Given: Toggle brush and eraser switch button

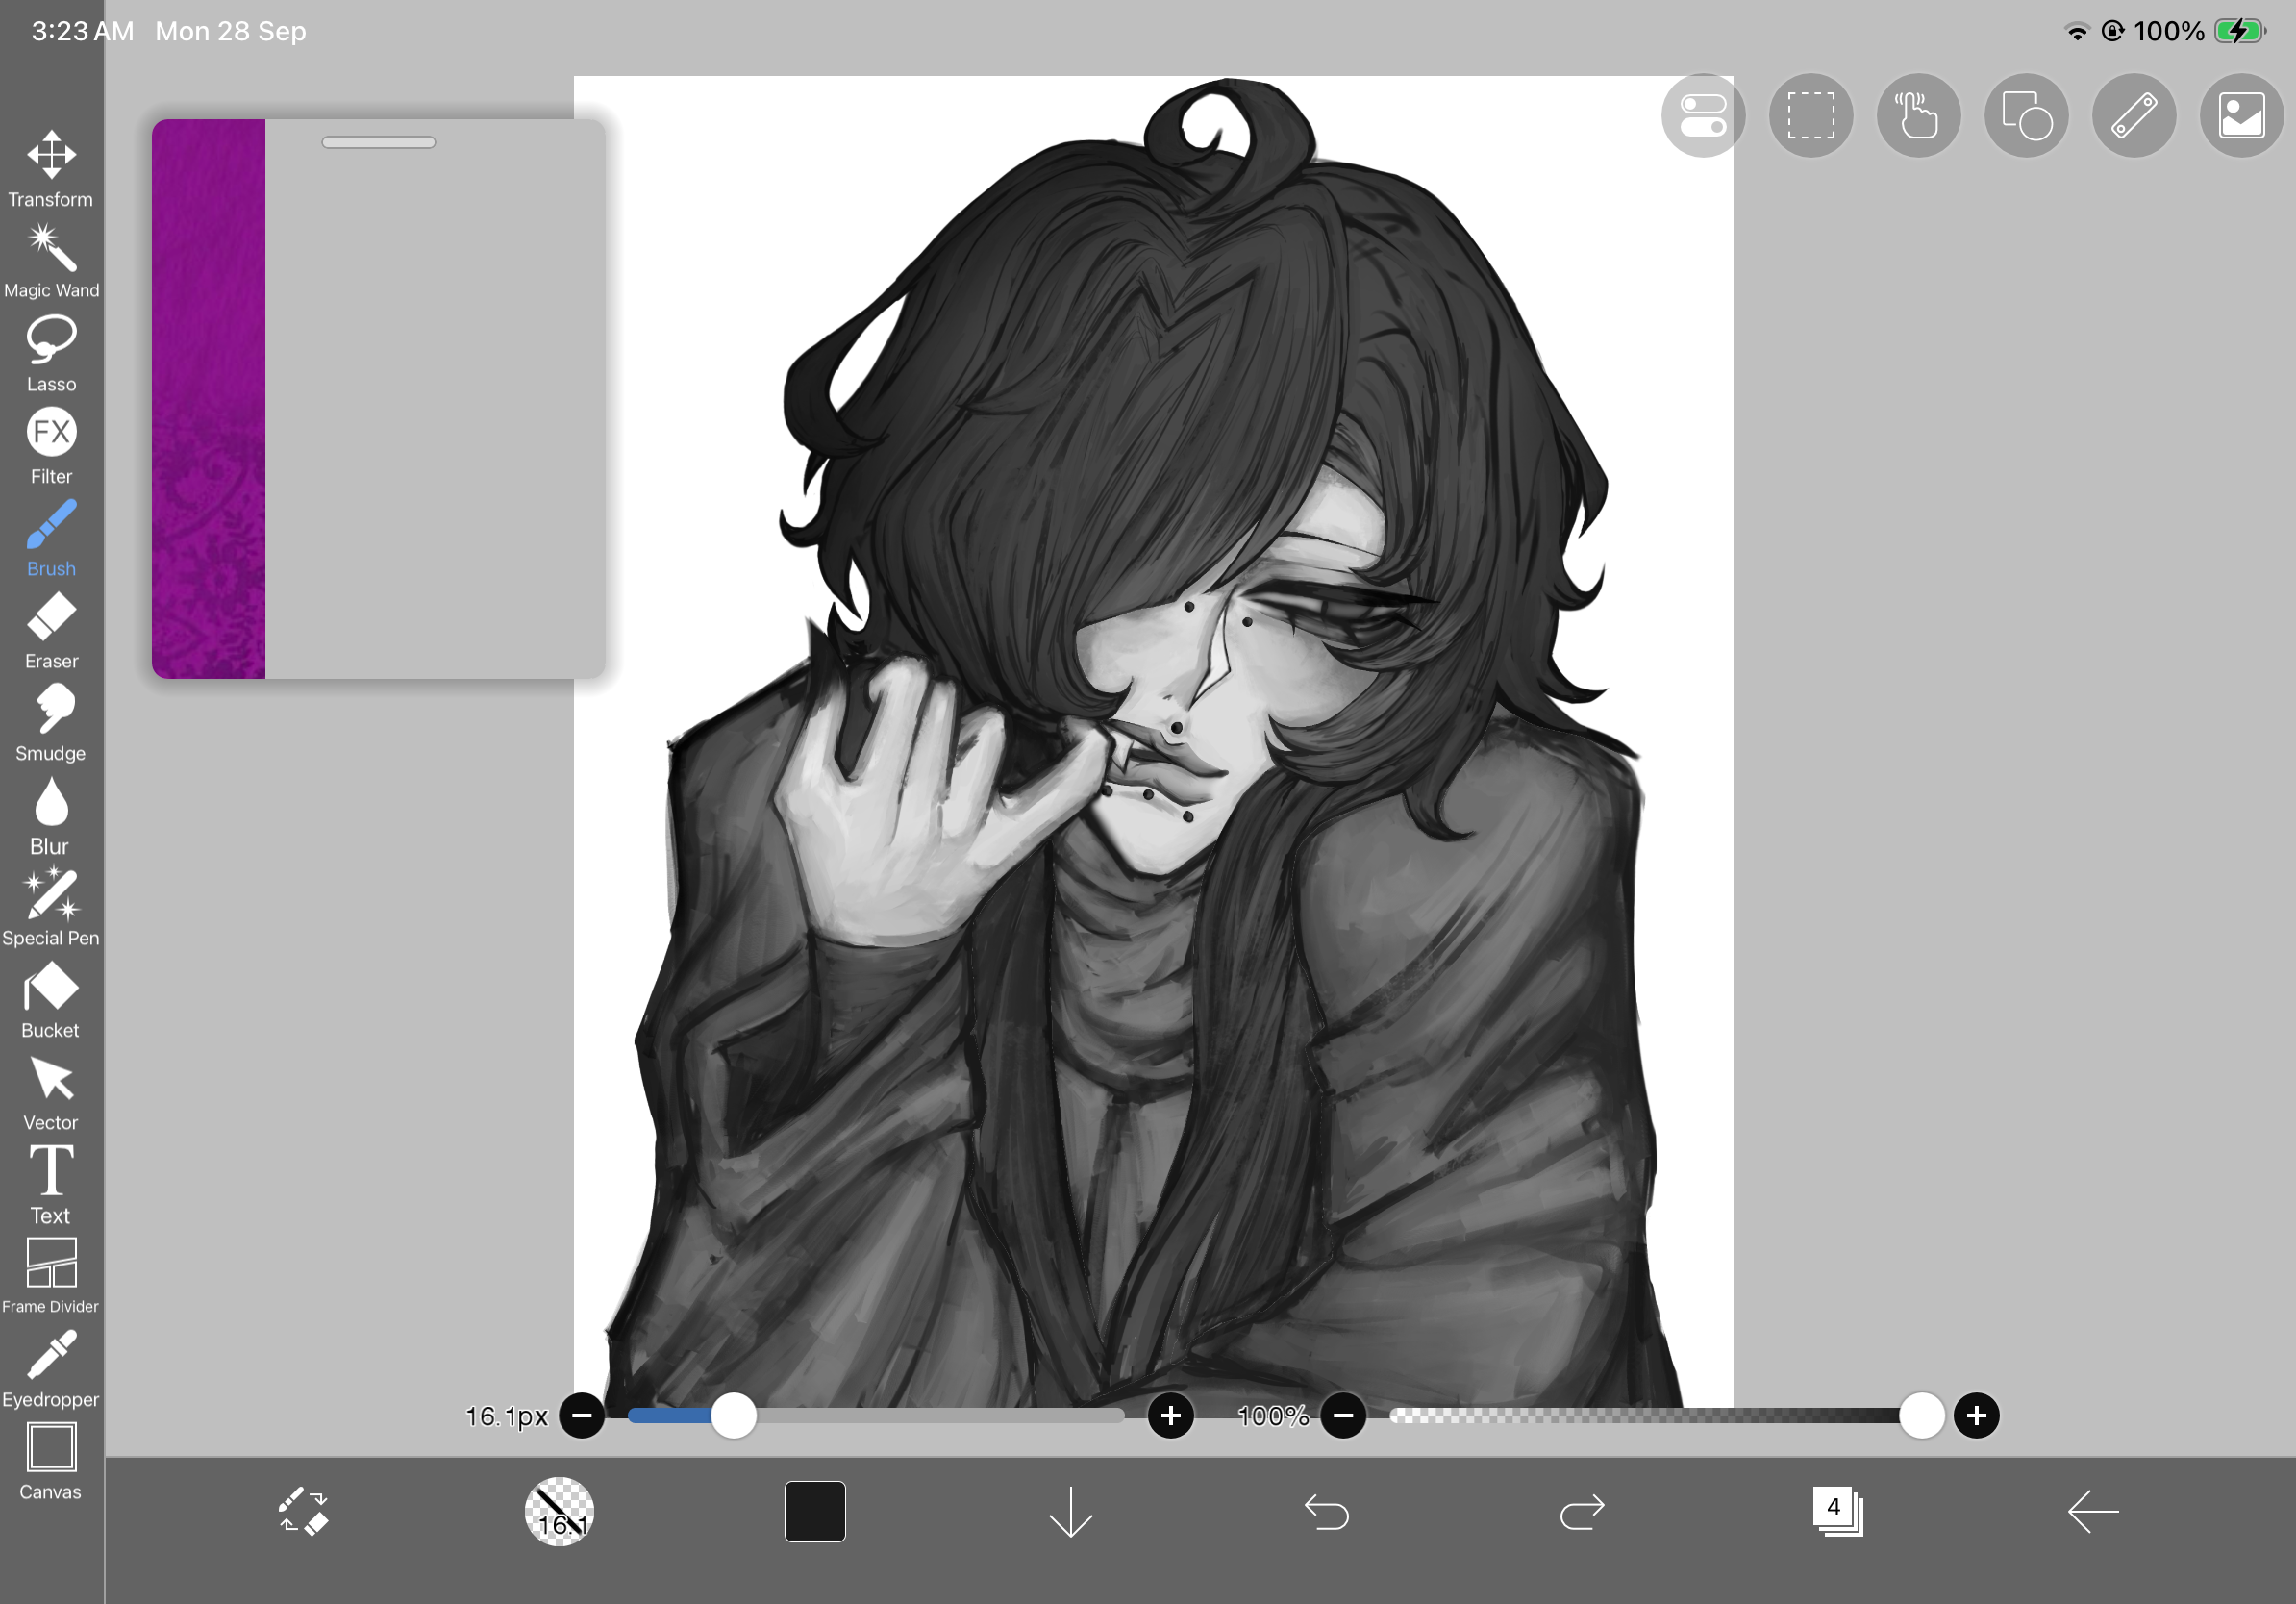Looking at the screenshot, I should pos(303,1511).
